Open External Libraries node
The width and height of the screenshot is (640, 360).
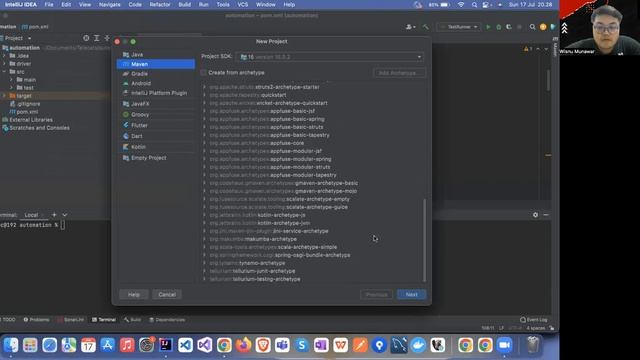[27, 120]
